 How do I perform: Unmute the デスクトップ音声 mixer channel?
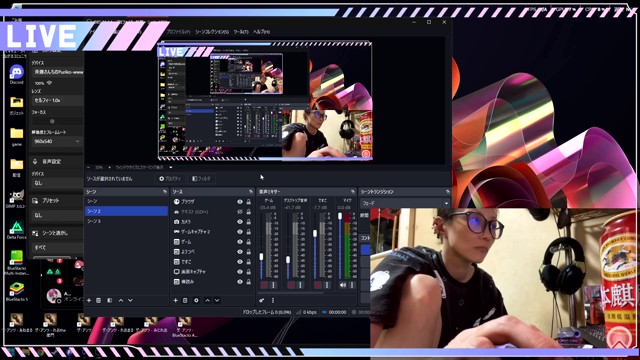(x=291, y=285)
